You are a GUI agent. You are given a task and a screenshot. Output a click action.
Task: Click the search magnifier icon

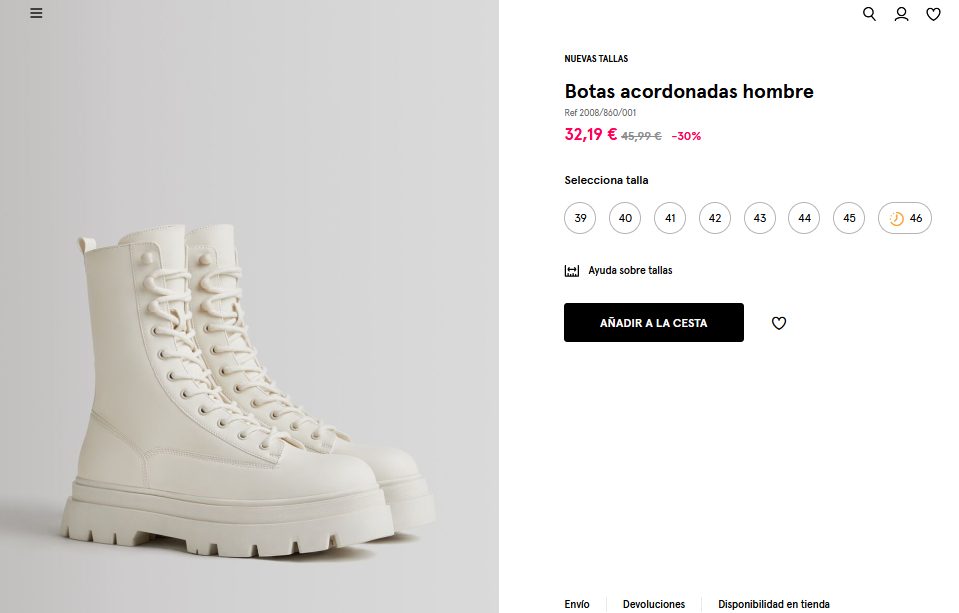pos(869,14)
